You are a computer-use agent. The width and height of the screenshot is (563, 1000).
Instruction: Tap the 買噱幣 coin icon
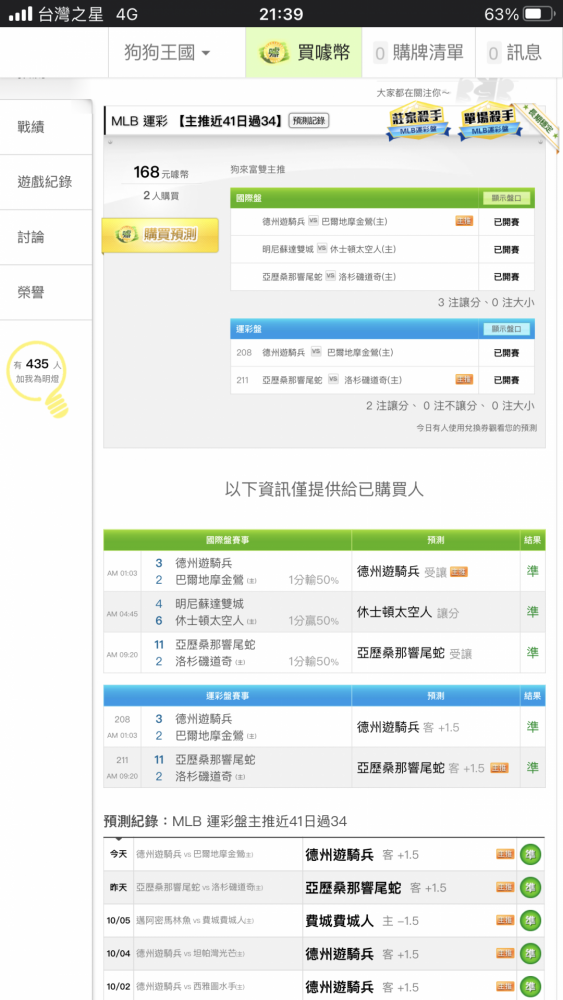pyautogui.click(x=274, y=52)
